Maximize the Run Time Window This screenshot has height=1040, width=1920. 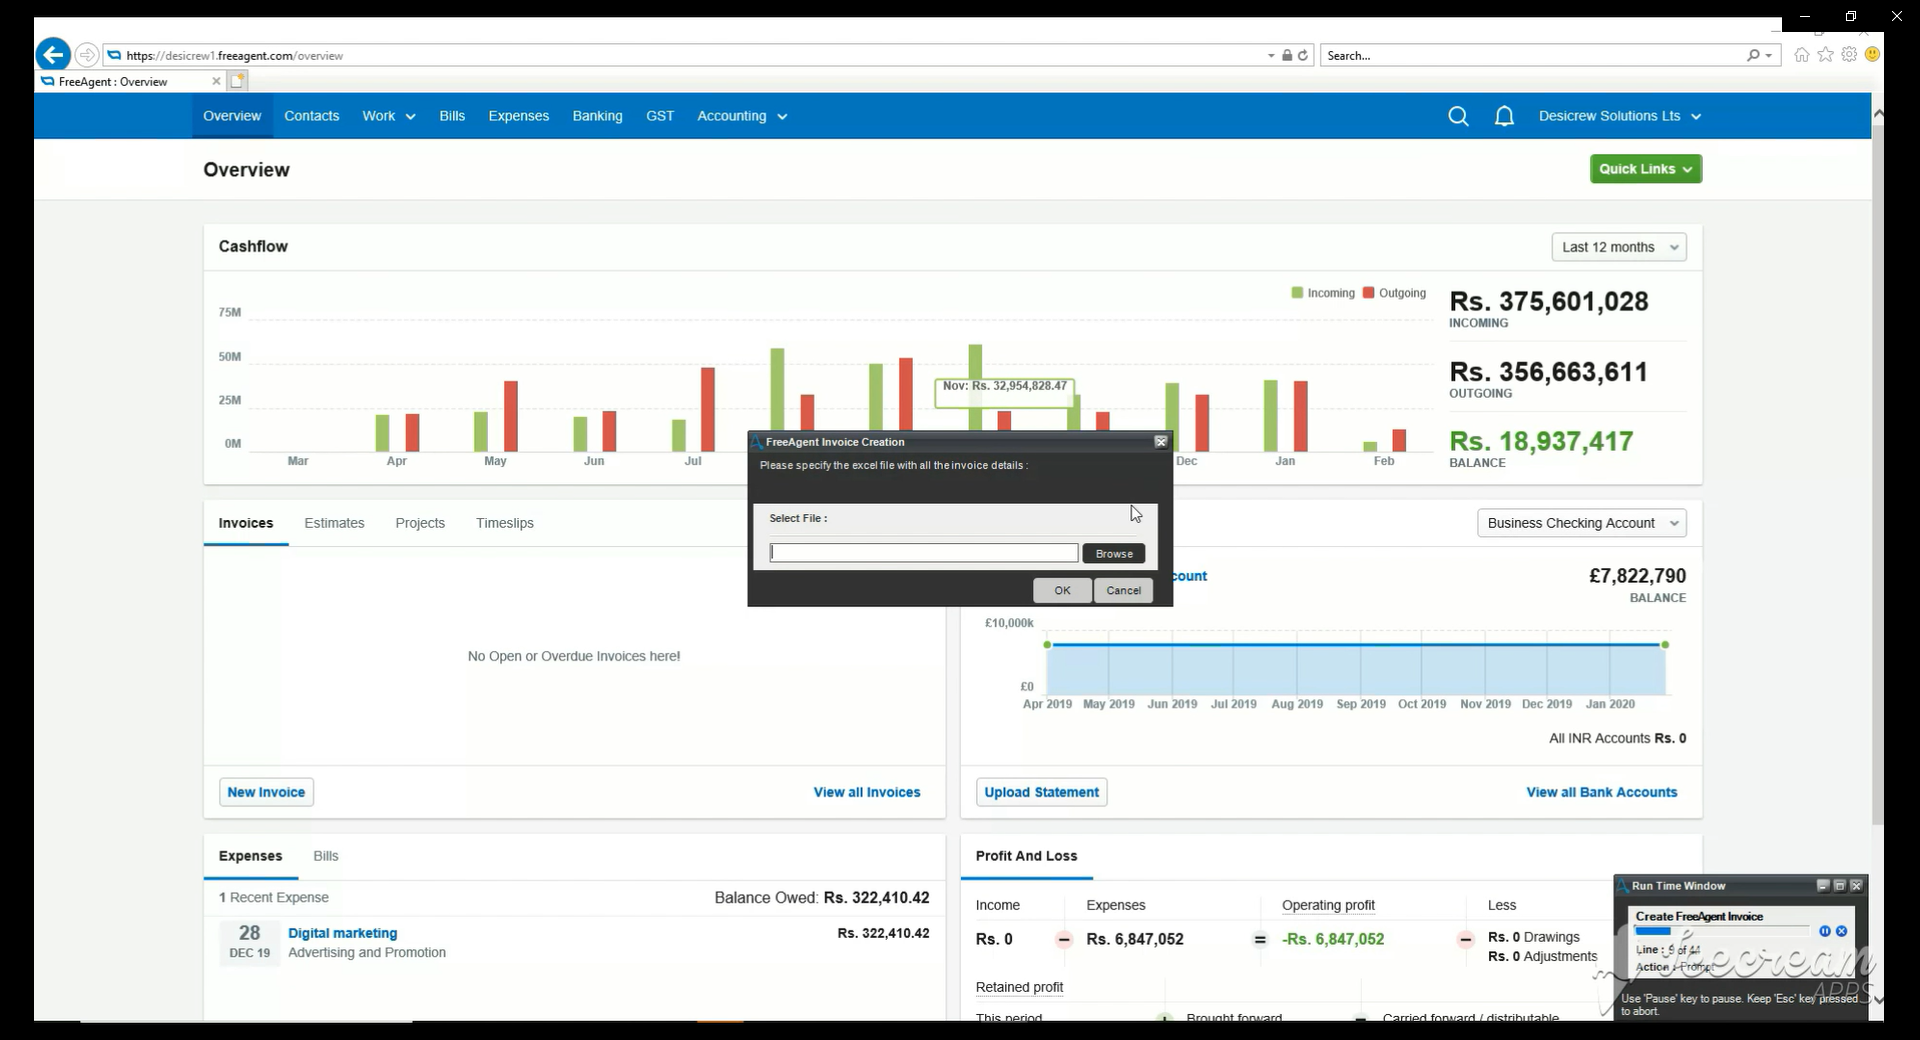(x=1839, y=886)
